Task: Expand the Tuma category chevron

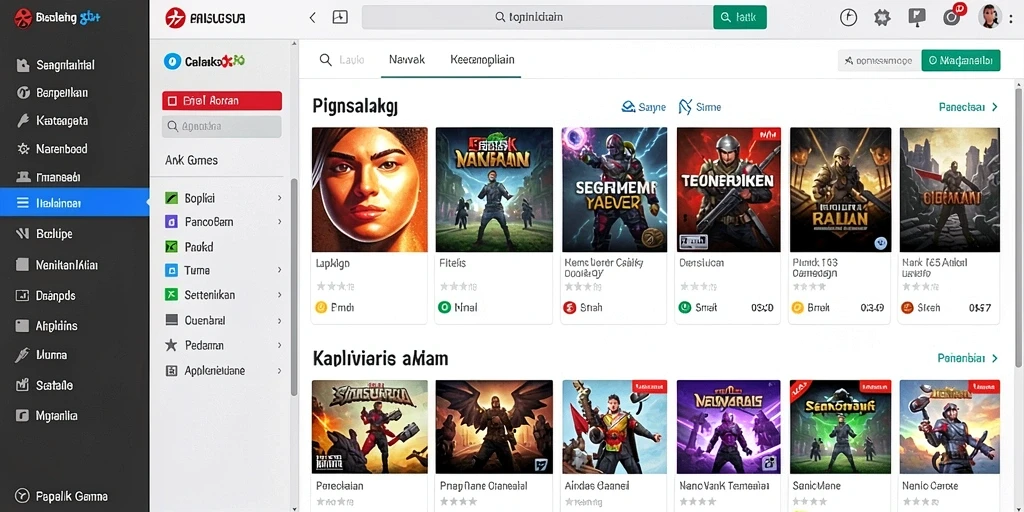Action: [x=280, y=270]
